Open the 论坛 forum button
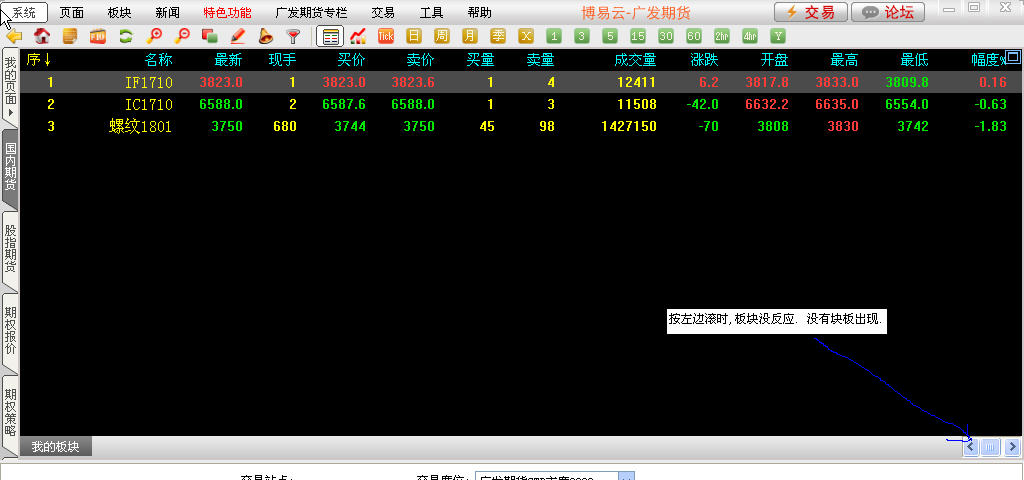 click(x=888, y=12)
